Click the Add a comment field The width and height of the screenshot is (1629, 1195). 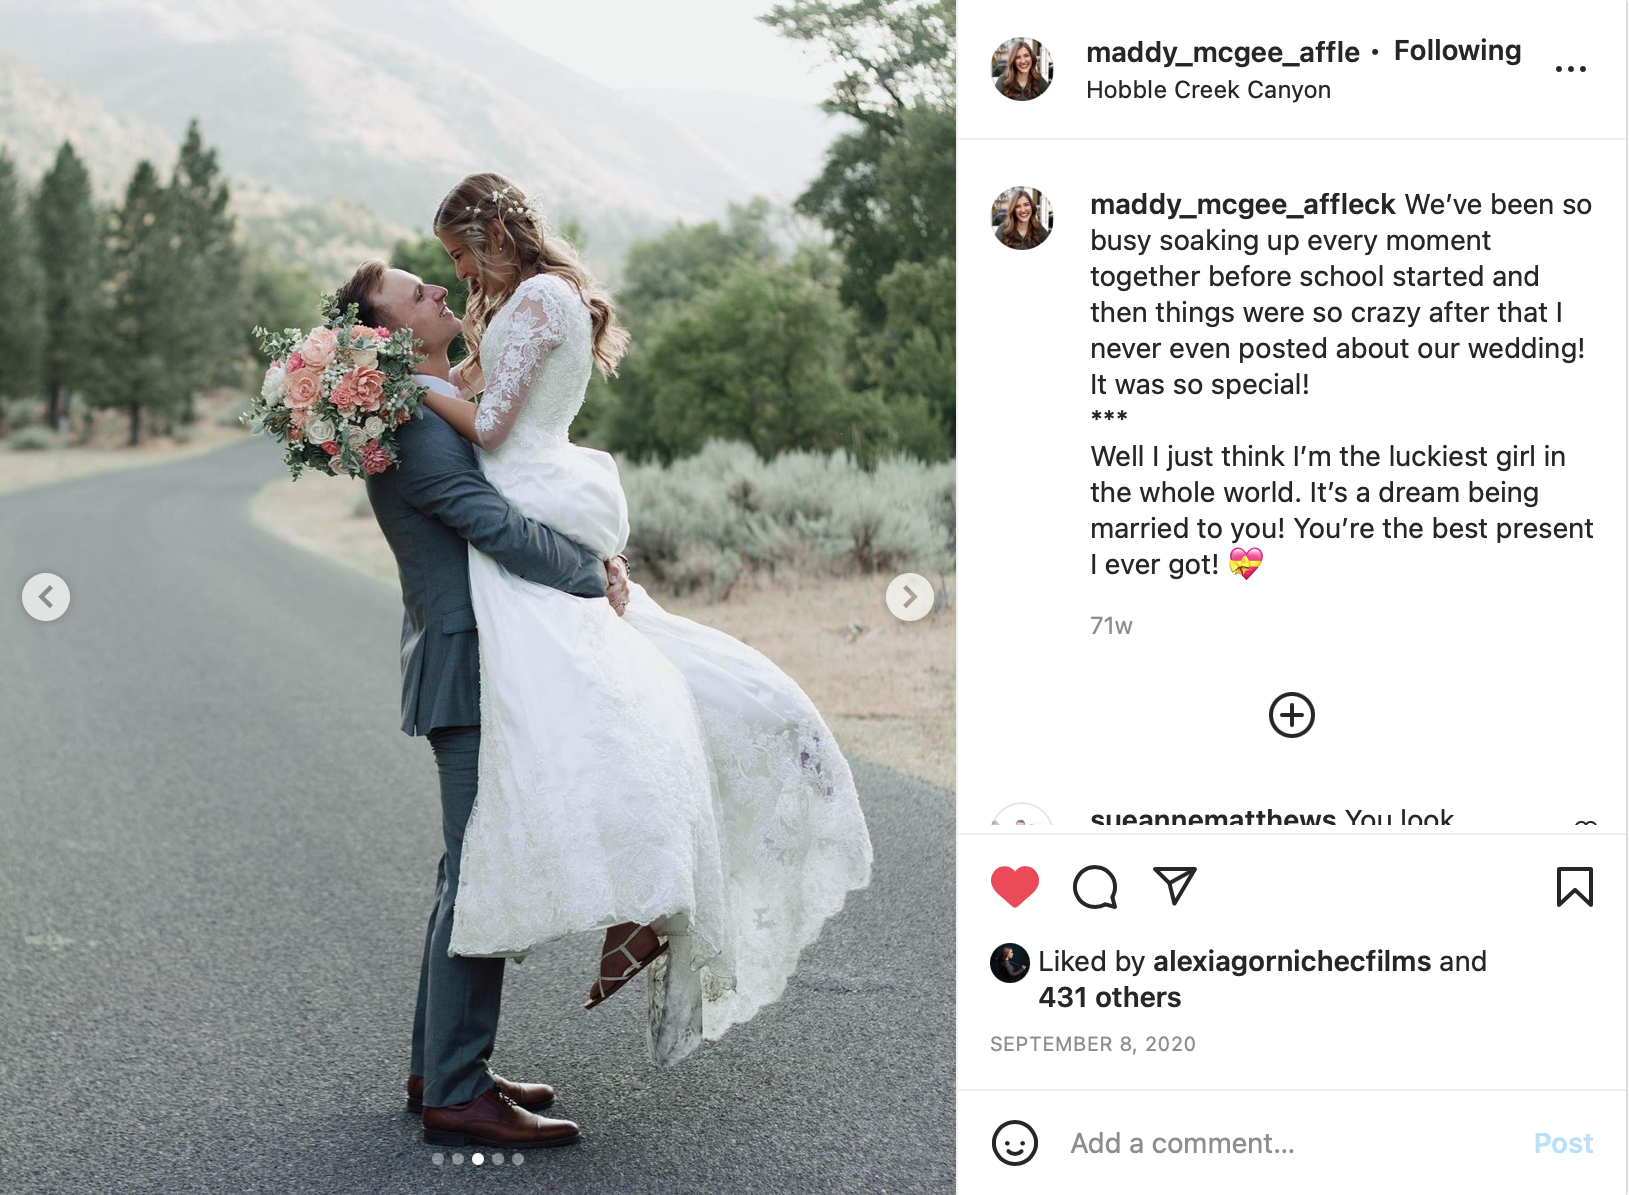pos(1290,1143)
